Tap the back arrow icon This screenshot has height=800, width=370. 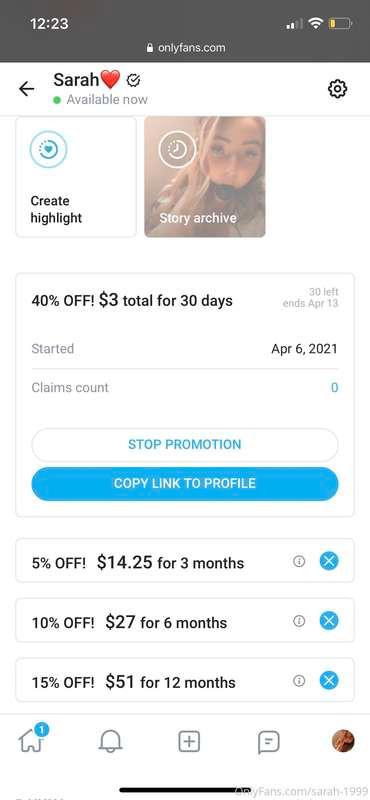(x=27, y=89)
